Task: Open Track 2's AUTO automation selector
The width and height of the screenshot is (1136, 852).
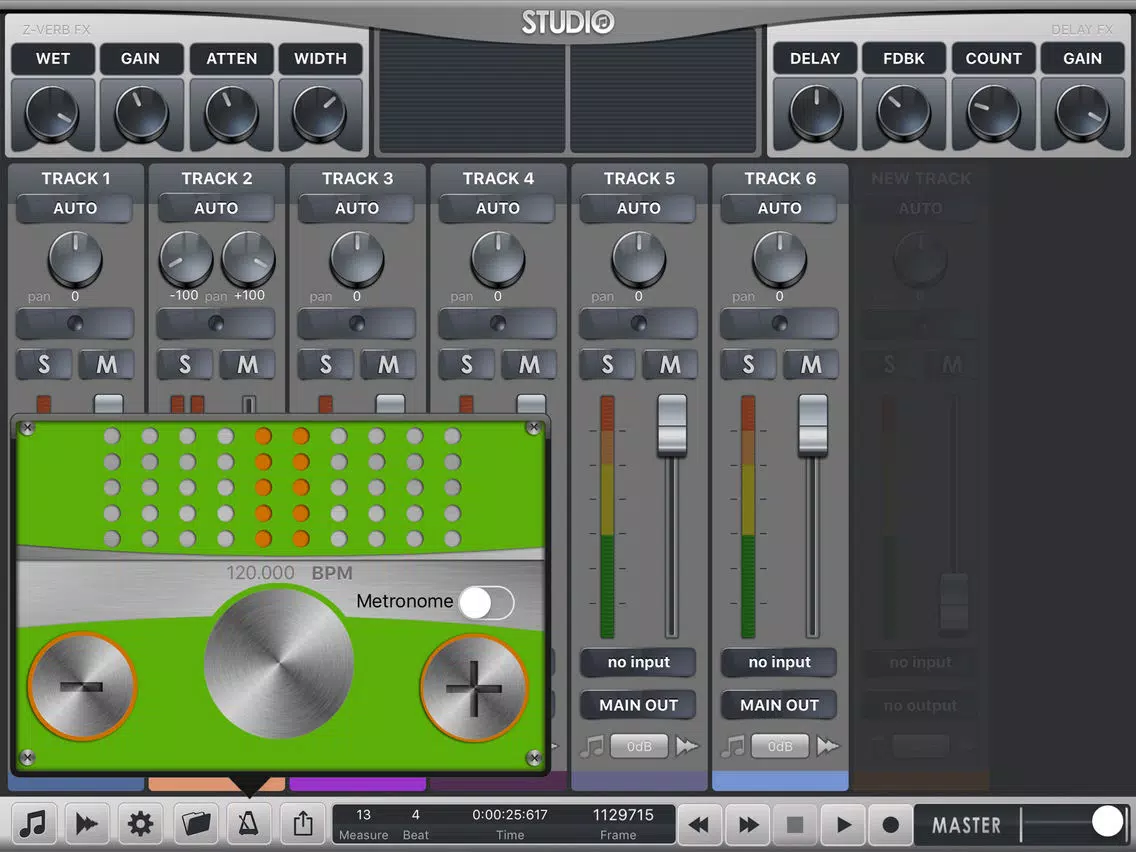Action: [x=216, y=209]
